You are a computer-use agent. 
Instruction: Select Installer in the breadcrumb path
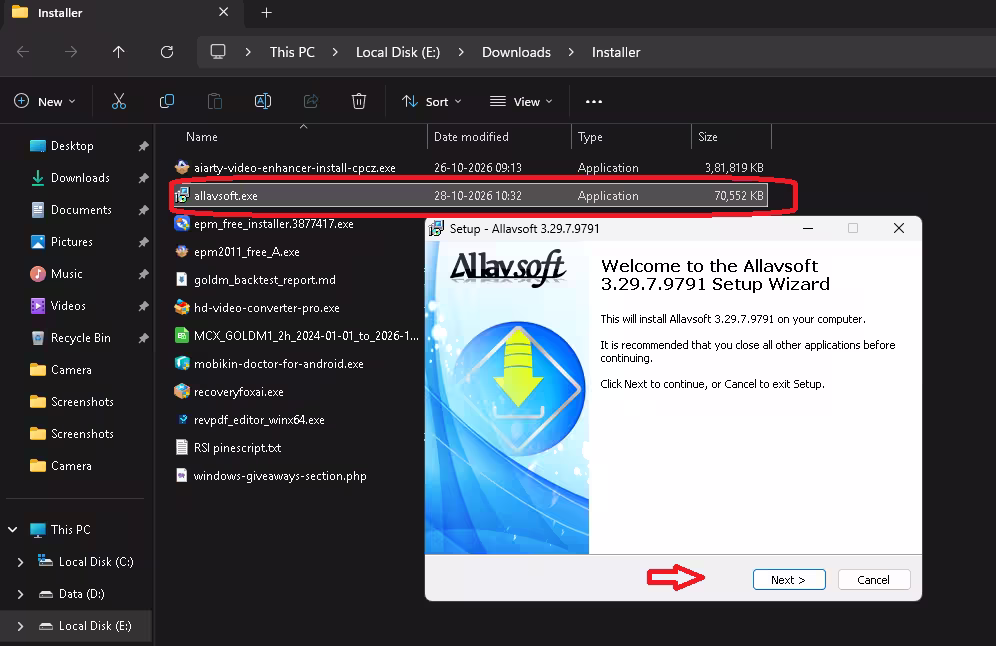coord(616,53)
